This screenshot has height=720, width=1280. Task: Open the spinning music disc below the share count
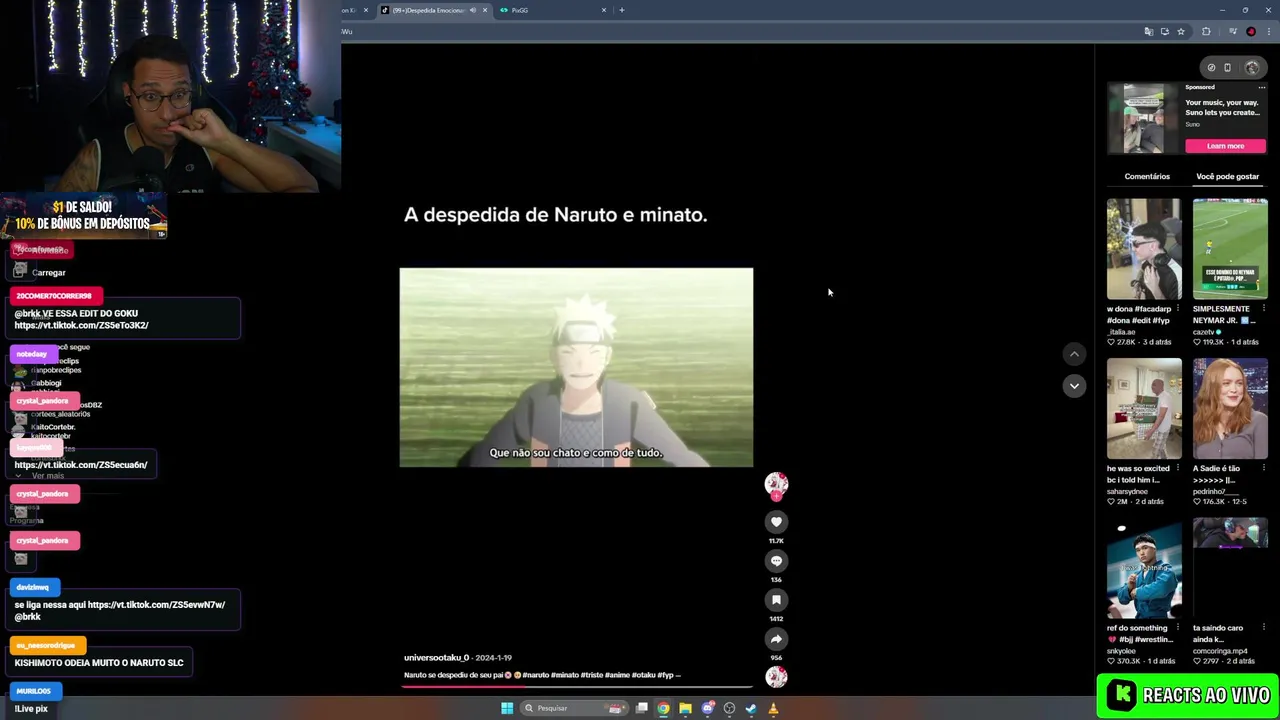[776, 677]
